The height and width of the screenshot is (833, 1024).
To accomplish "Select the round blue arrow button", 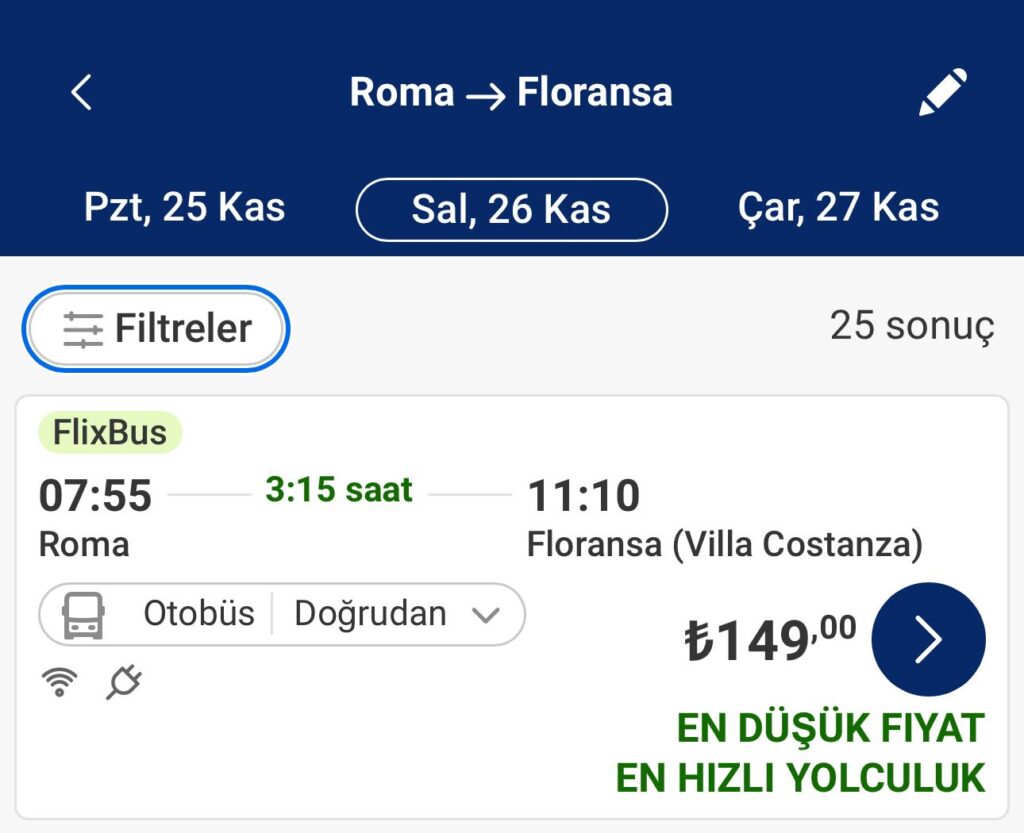I will (928, 639).
